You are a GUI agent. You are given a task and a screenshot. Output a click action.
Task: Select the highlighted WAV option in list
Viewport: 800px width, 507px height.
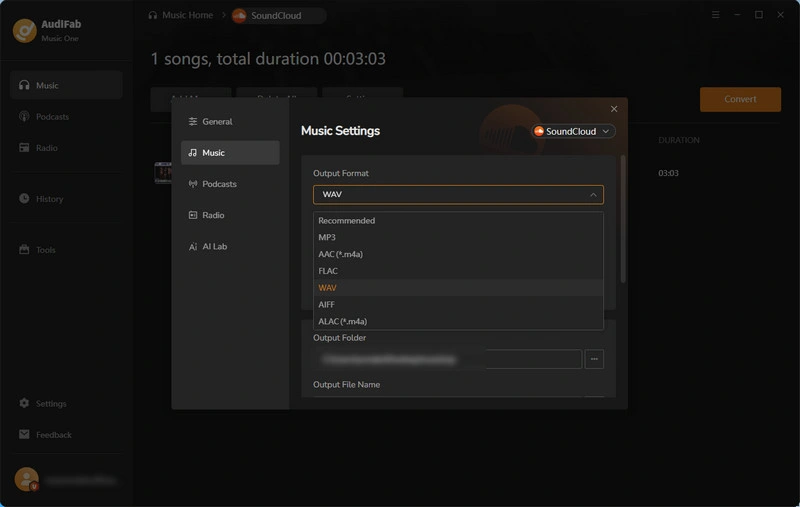[458, 288]
